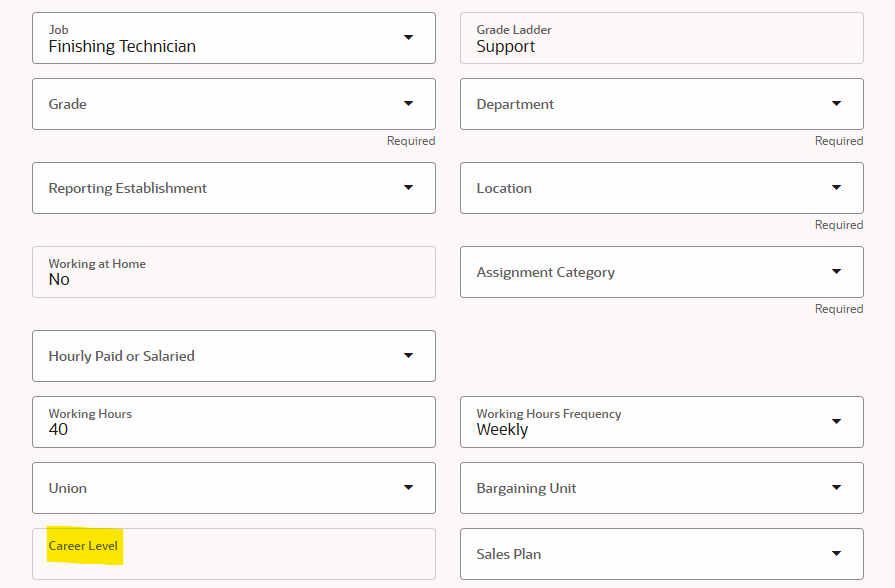Click the Grade Ladder field showing Support

[x=660, y=37]
